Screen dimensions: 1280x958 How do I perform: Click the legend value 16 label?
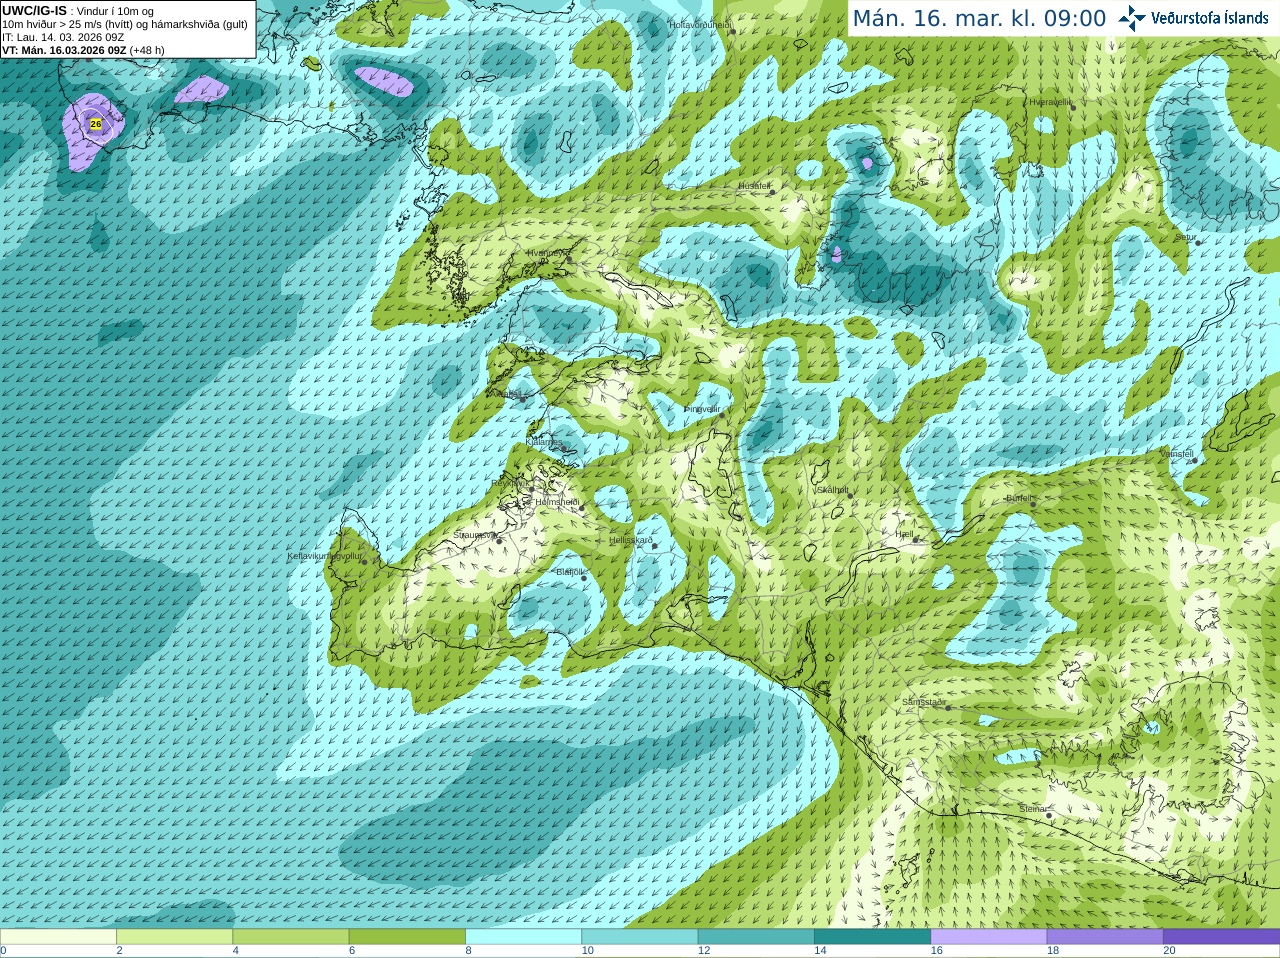[x=937, y=951]
